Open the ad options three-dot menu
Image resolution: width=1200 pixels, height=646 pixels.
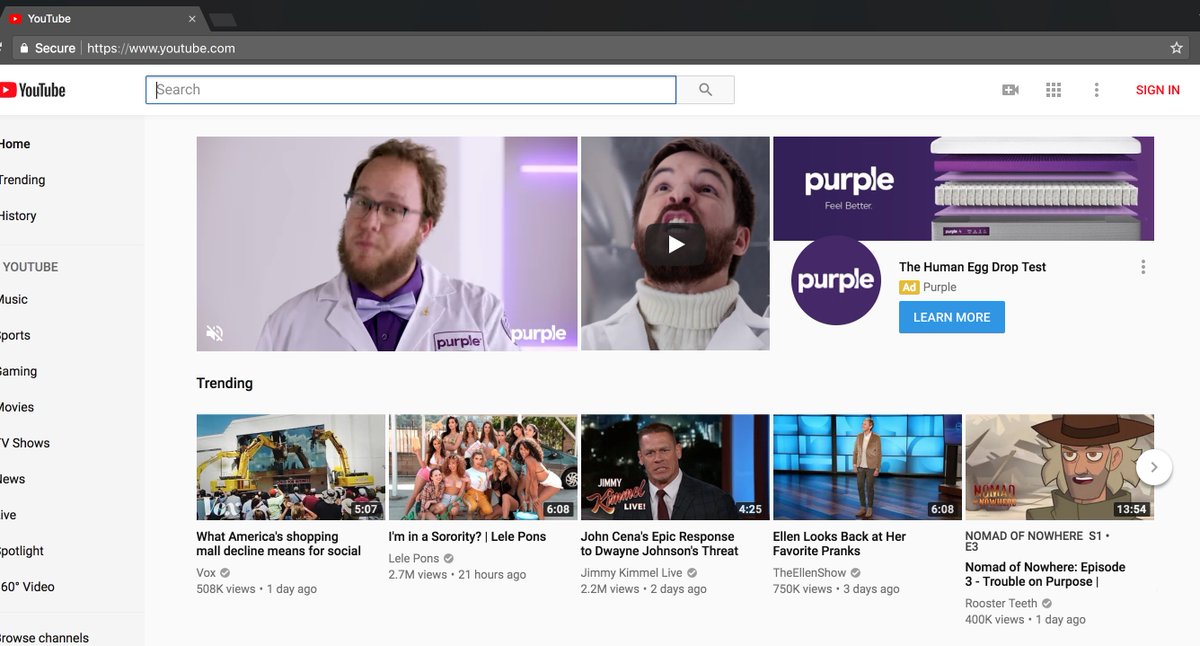tap(1143, 267)
